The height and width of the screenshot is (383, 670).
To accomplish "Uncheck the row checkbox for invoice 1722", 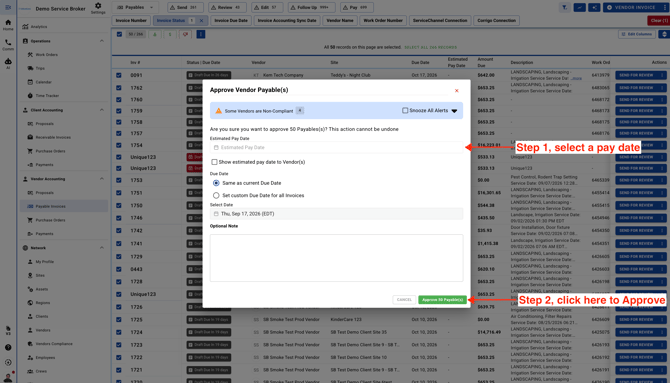I will coord(119,357).
